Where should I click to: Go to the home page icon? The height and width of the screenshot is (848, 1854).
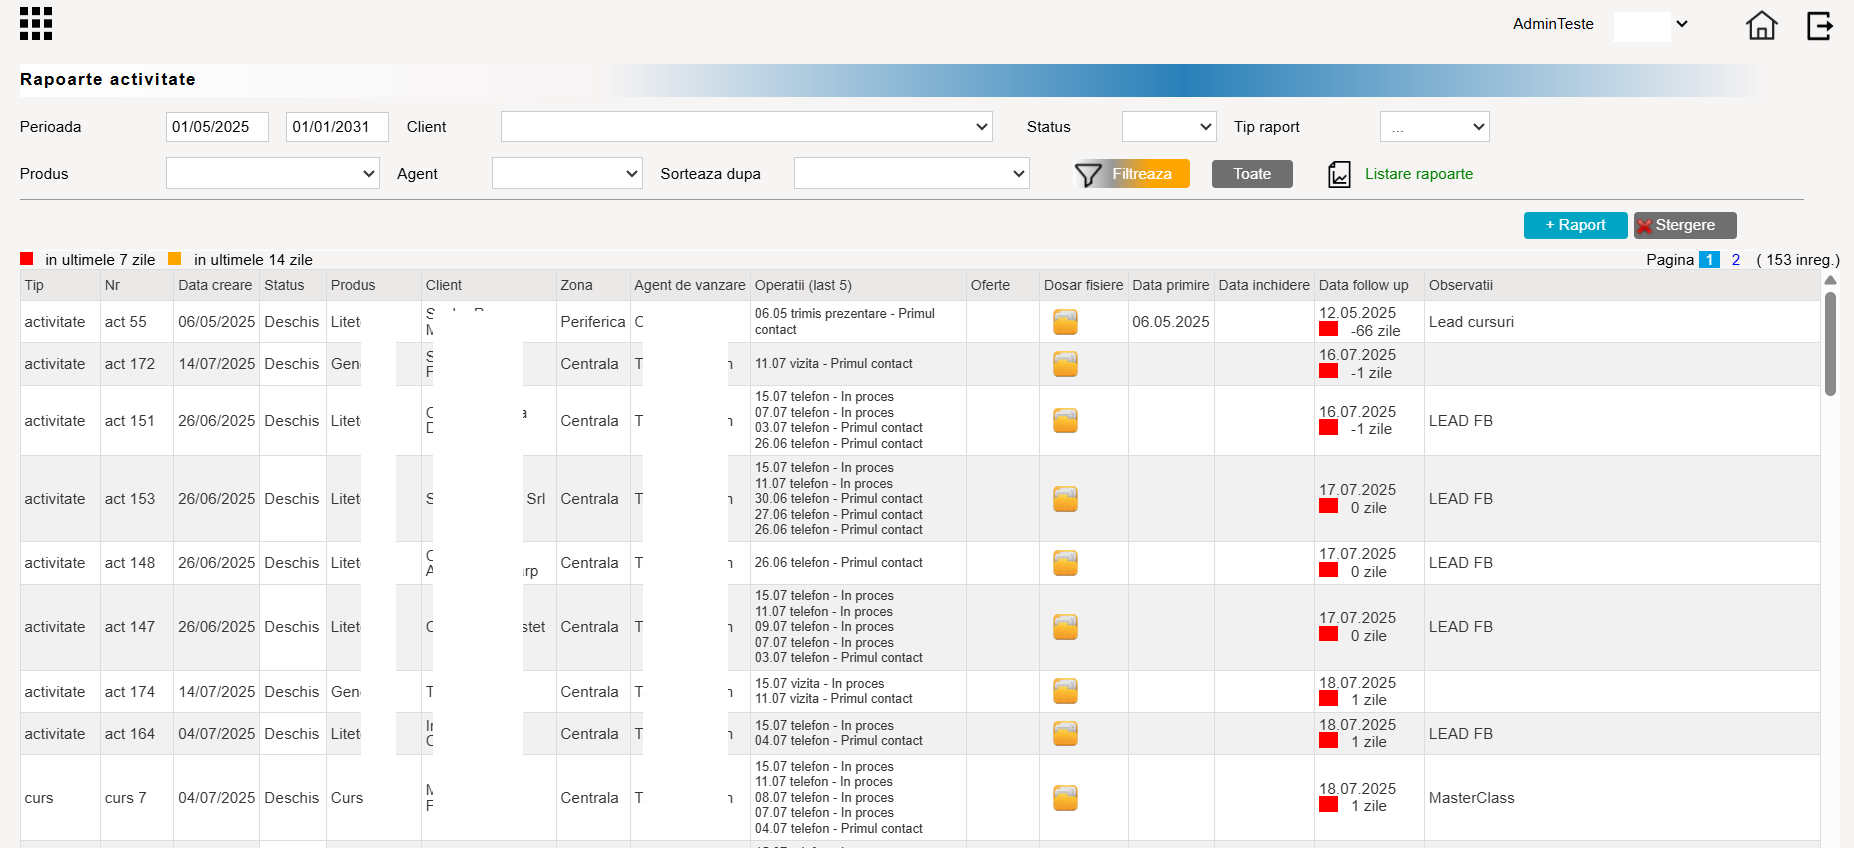click(x=1761, y=25)
